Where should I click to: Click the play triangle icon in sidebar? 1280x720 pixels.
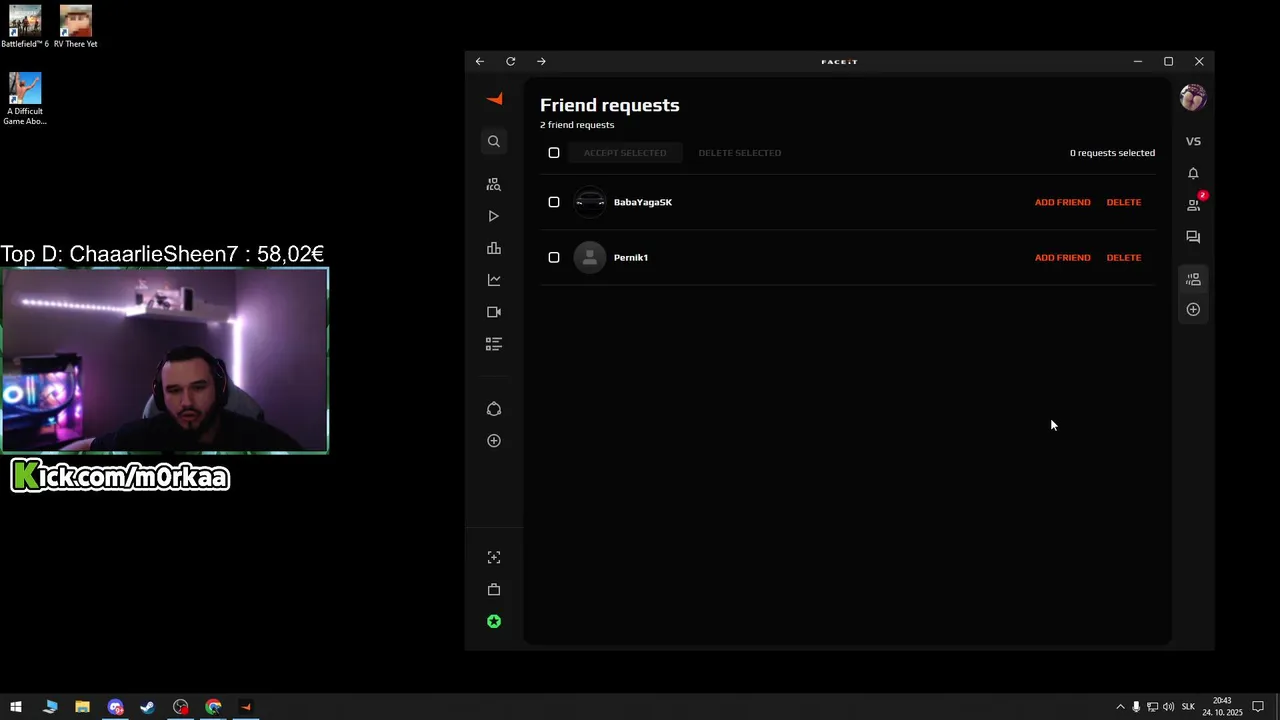coord(494,217)
